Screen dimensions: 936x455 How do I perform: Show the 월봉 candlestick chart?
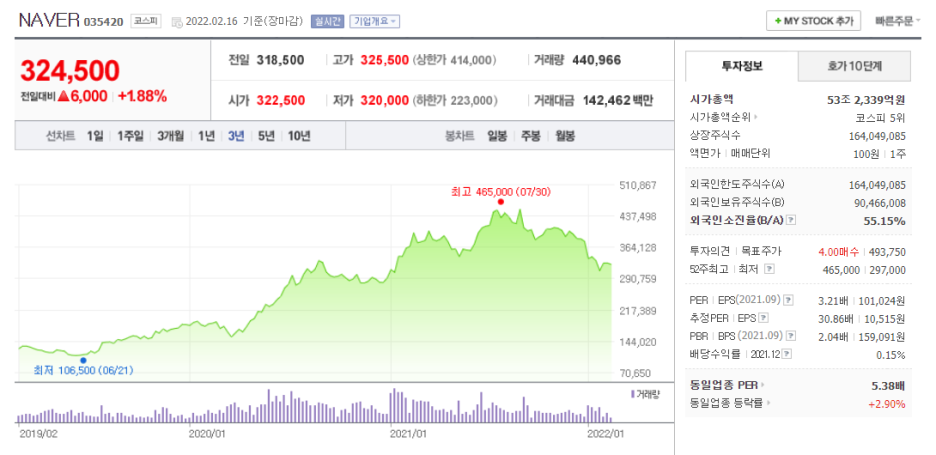pyautogui.click(x=565, y=136)
